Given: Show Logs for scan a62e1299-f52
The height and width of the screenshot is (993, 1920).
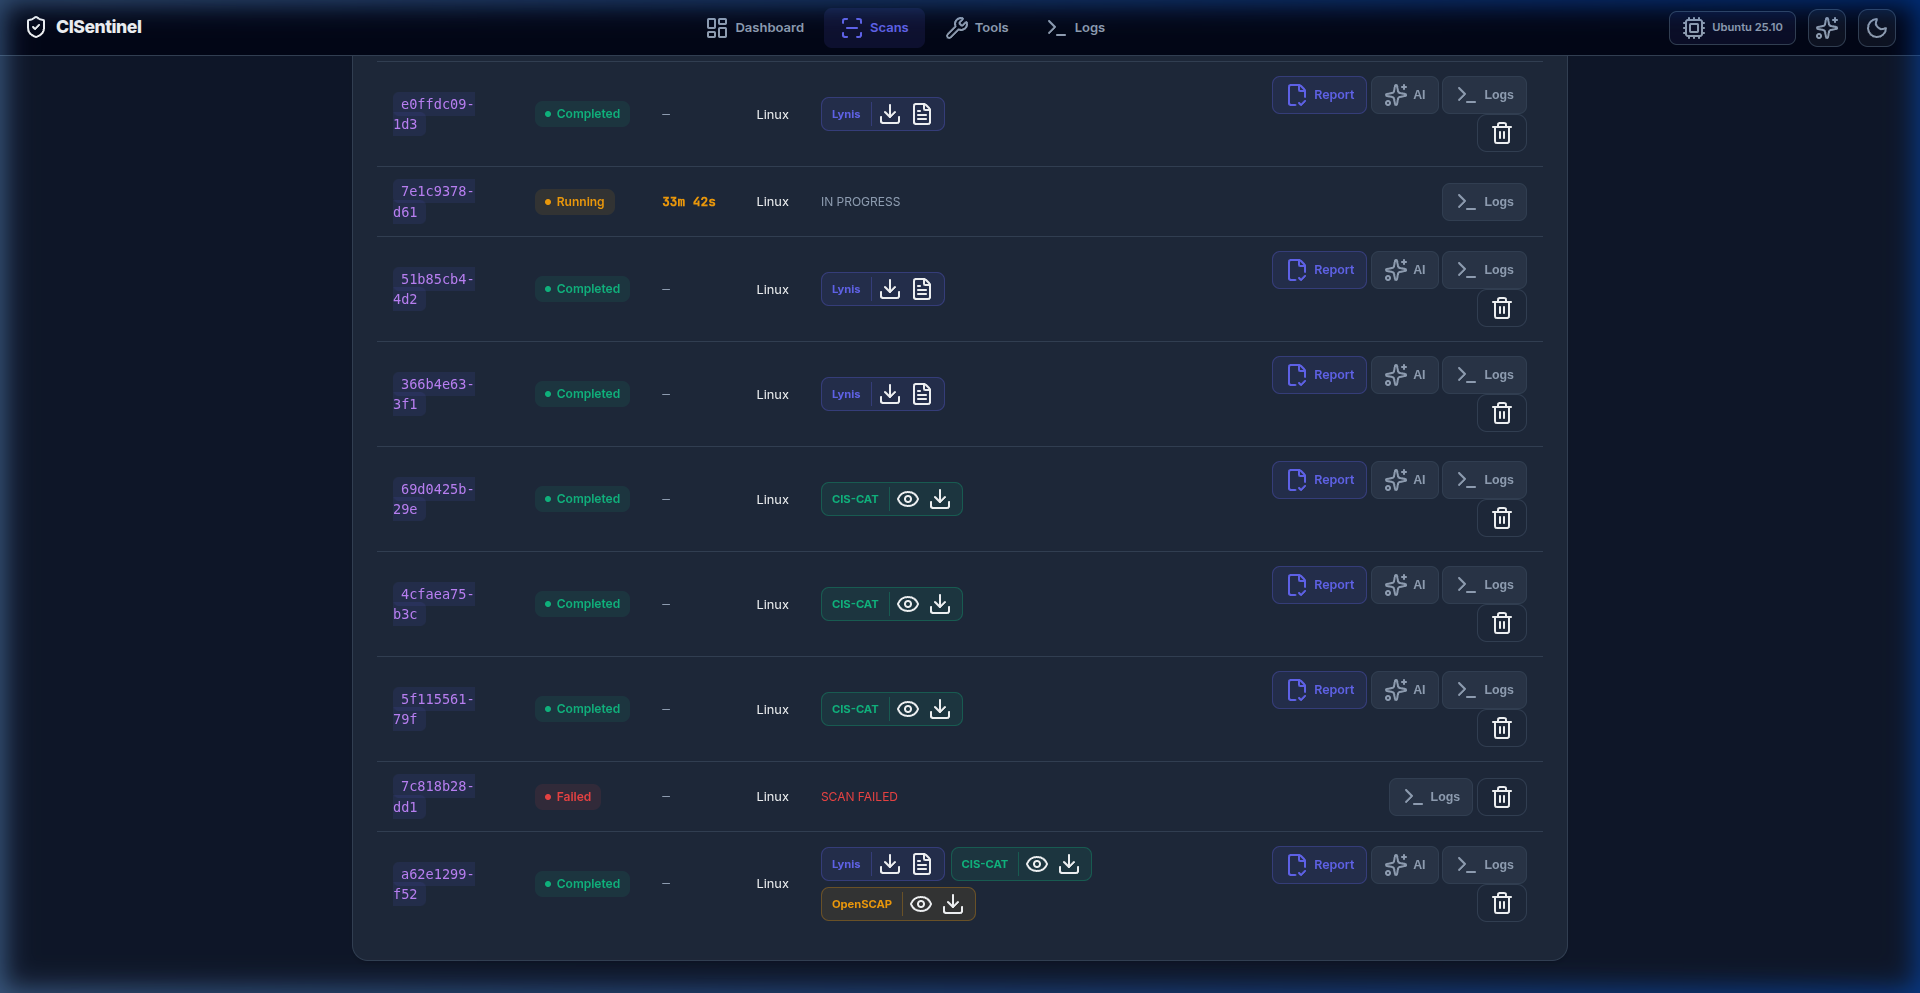Looking at the screenshot, I should (1485, 865).
